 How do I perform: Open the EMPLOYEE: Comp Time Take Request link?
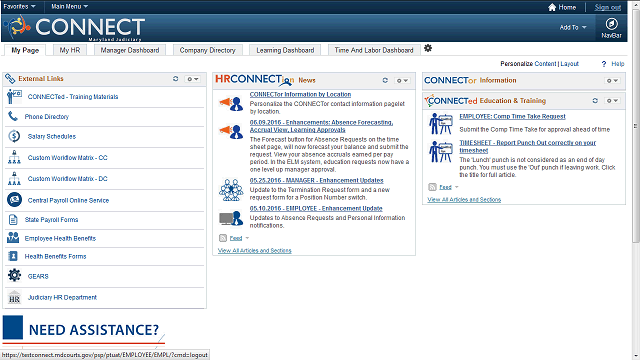pyautogui.click(x=512, y=116)
